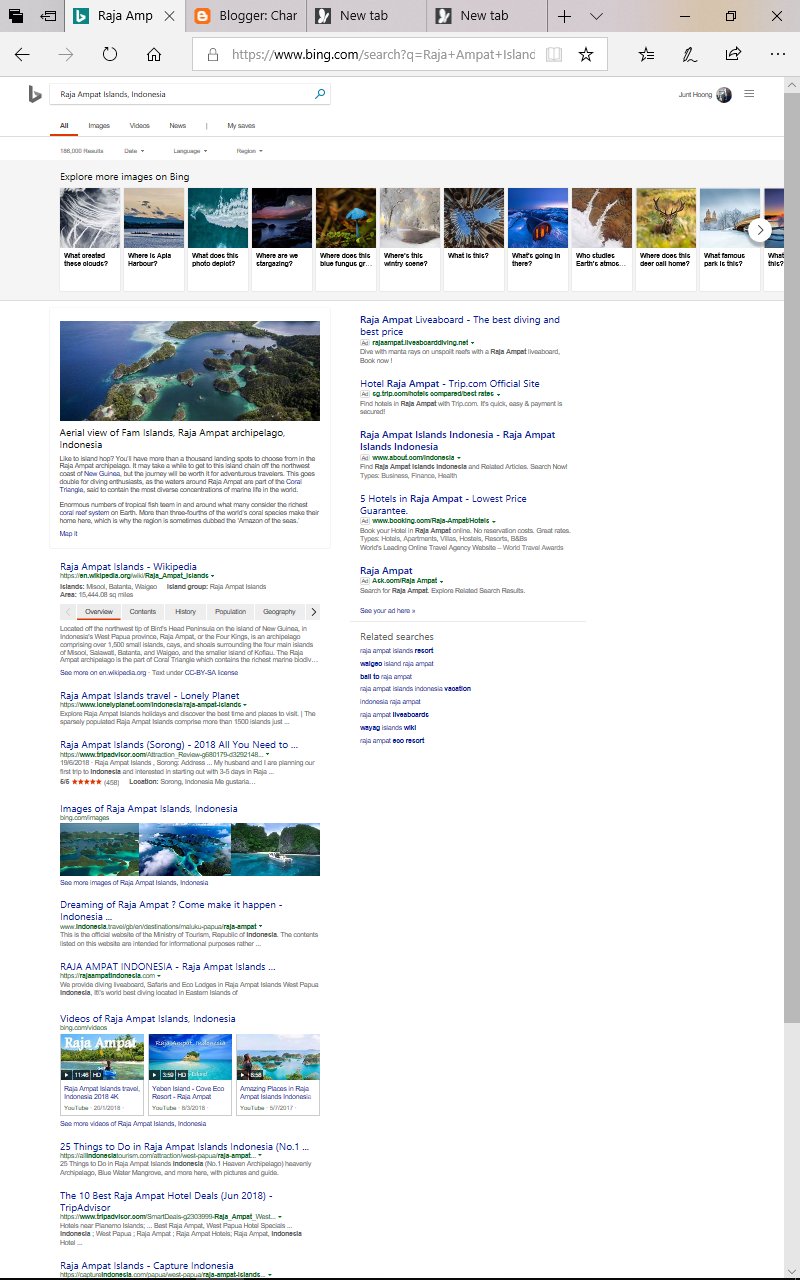Screen dimensions: 800x1280
Task: Expand the Date filter dropdown
Action: [x=134, y=151]
